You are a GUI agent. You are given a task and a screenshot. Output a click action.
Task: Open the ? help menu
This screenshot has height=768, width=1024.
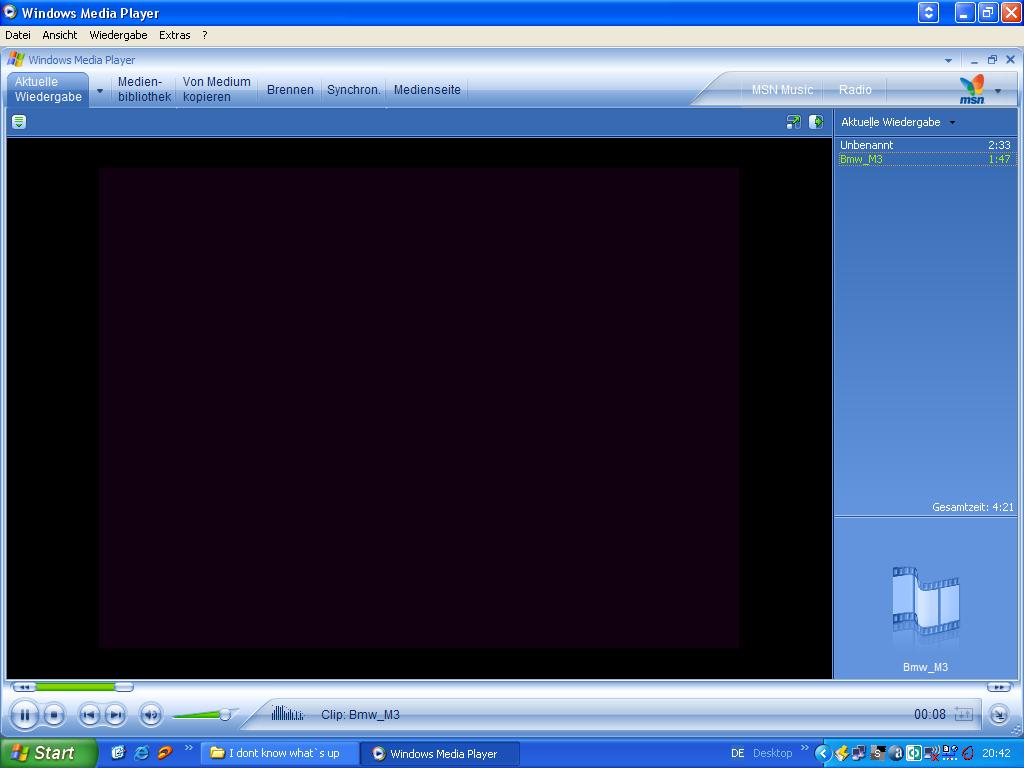(x=204, y=35)
